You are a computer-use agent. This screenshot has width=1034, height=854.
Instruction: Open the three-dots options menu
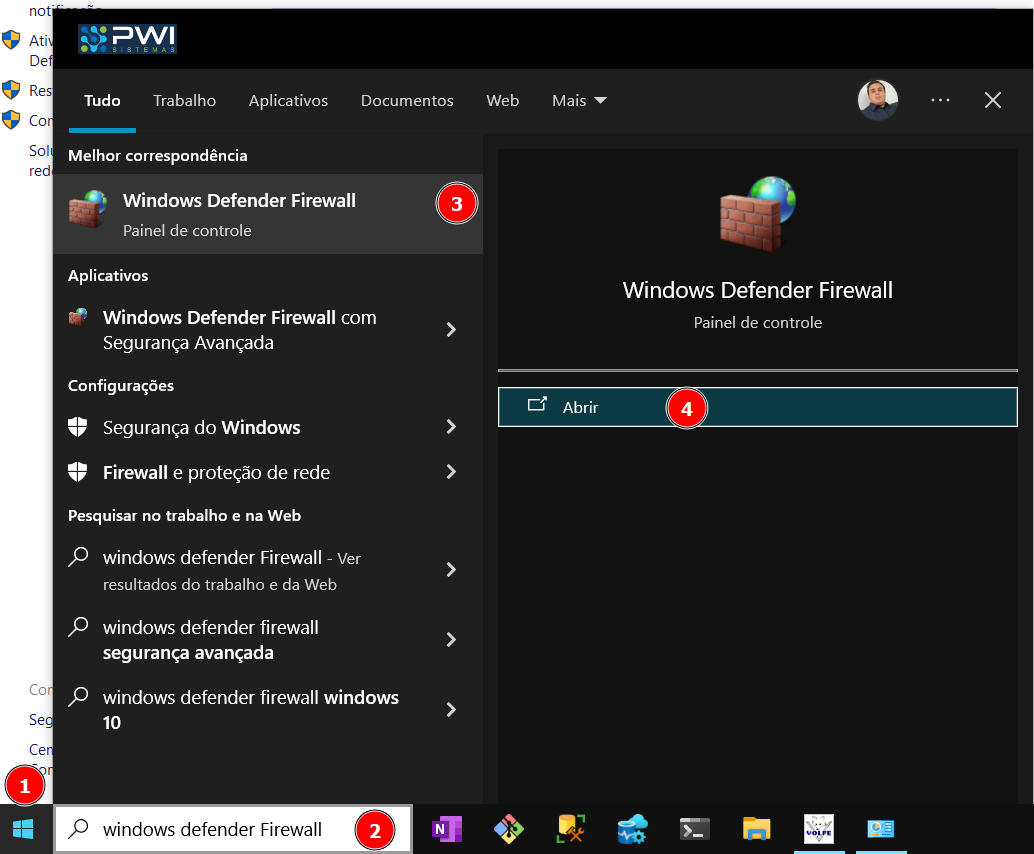tap(940, 100)
